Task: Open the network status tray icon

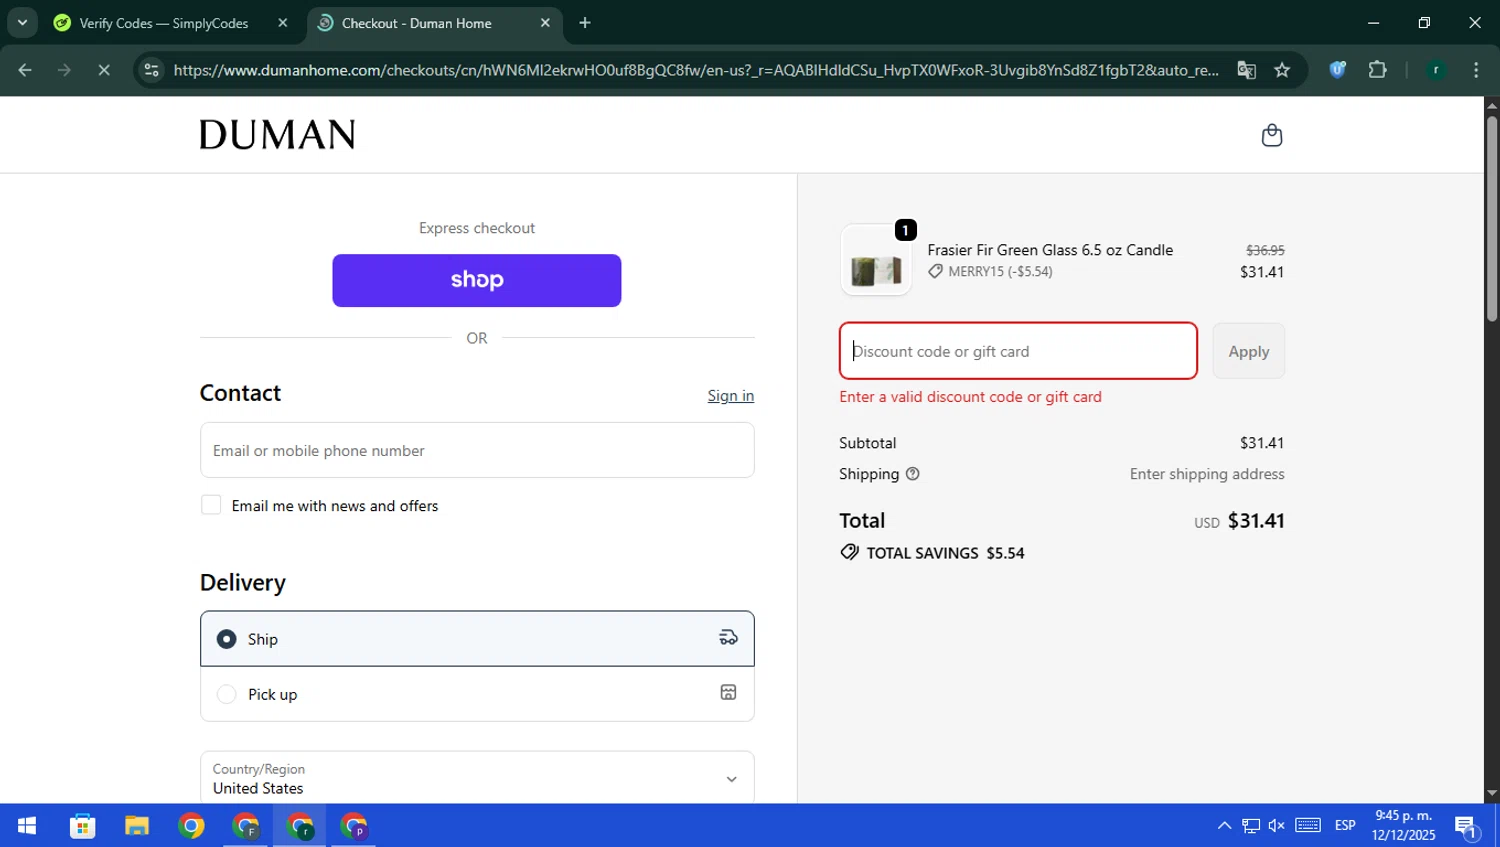Action: [1251, 826]
